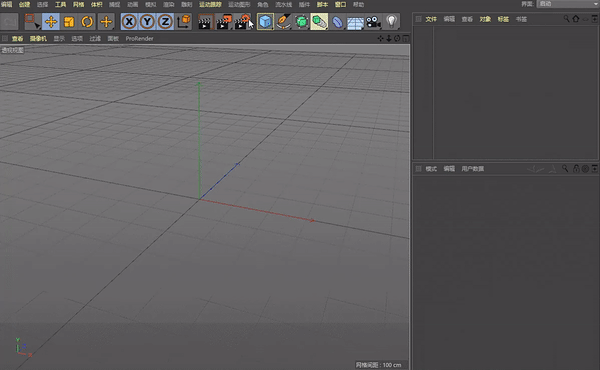Viewport: 600px width, 370px height.
Task: Toggle Z axis lock
Action: click(165, 22)
